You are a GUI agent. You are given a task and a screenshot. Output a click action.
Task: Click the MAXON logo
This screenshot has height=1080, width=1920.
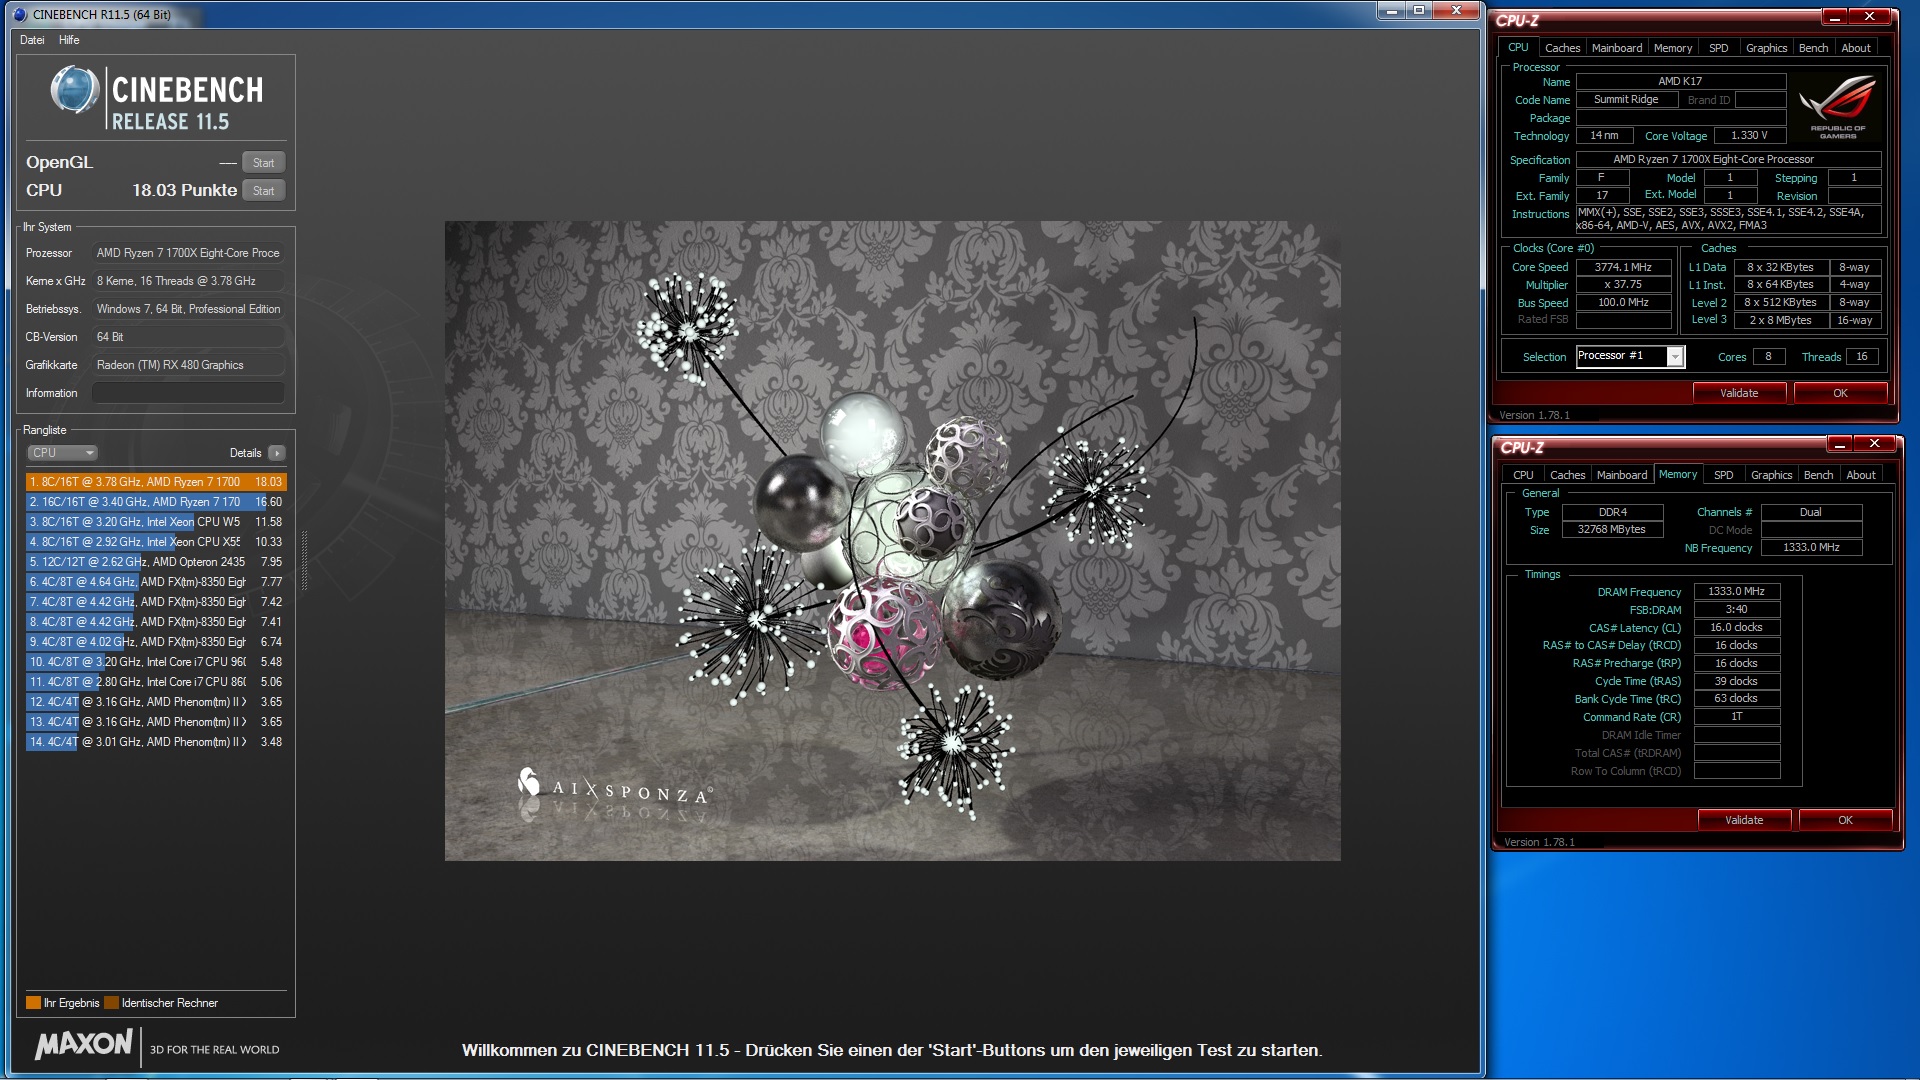point(83,1045)
